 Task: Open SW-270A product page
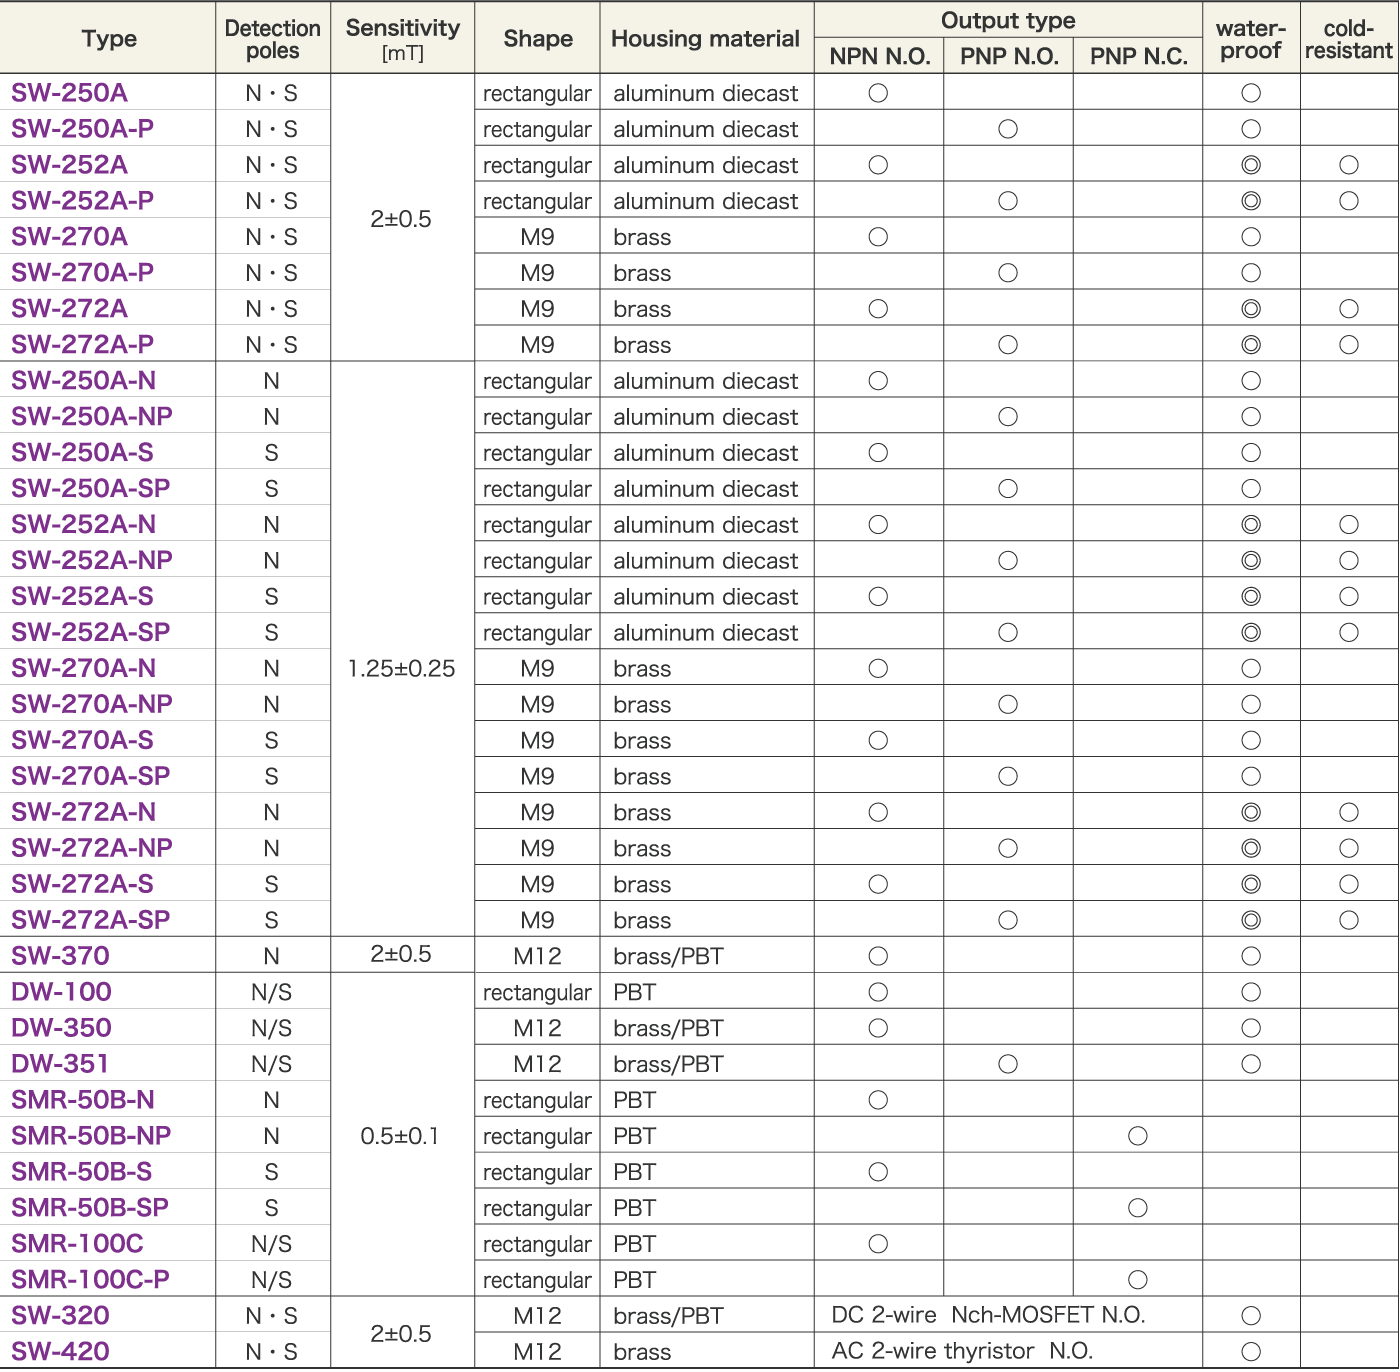[x=69, y=237]
